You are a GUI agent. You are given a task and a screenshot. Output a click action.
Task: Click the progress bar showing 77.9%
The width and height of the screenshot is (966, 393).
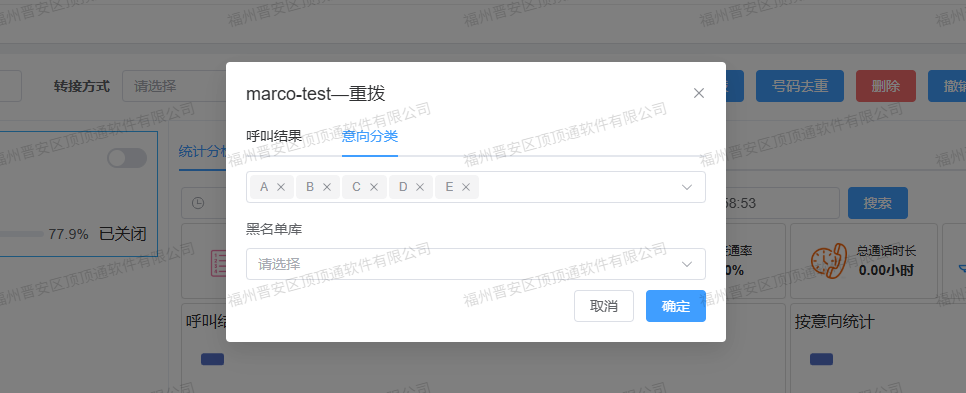tap(22, 234)
